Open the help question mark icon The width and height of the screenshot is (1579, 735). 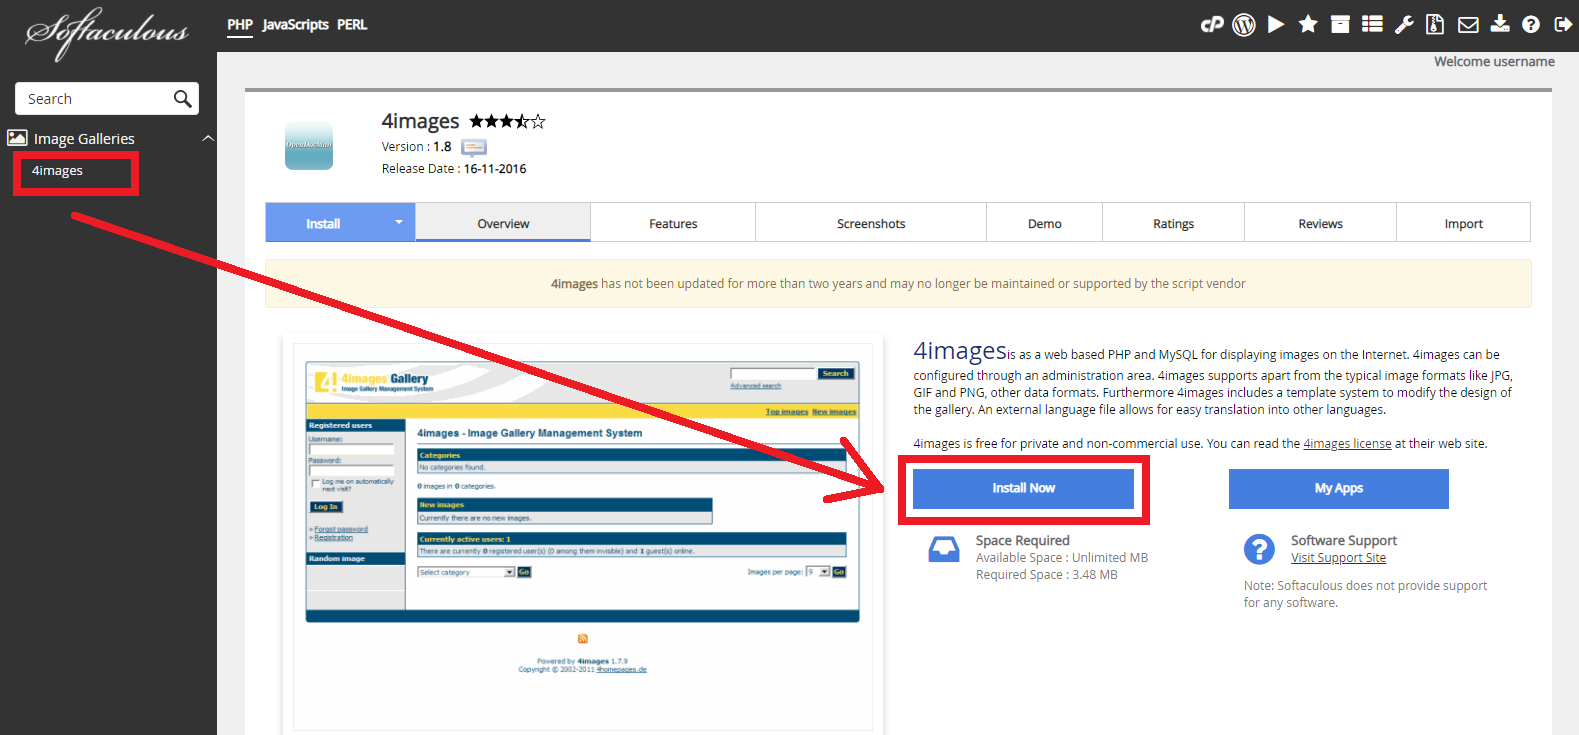[x=1531, y=25]
